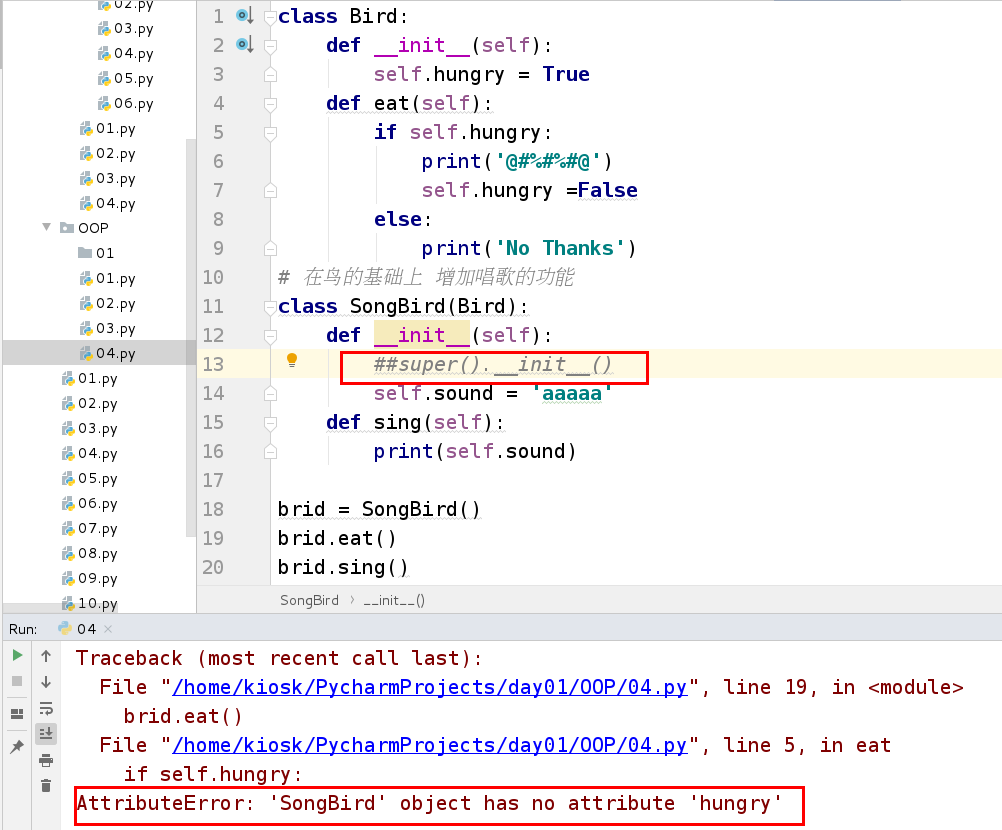Click line number 17 in the gutter

[213, 480]
